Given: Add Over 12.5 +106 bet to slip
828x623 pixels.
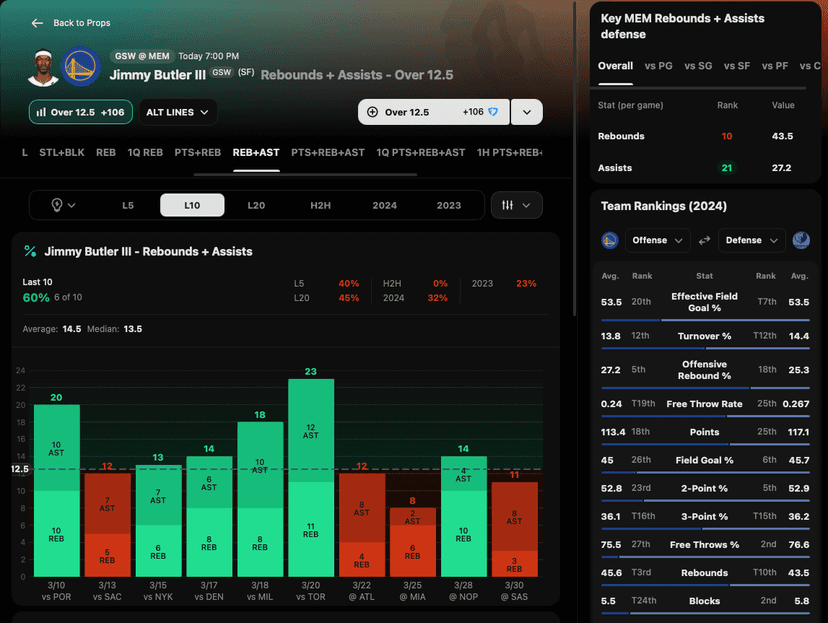Looking at the screenshot, I should [434, 112].
